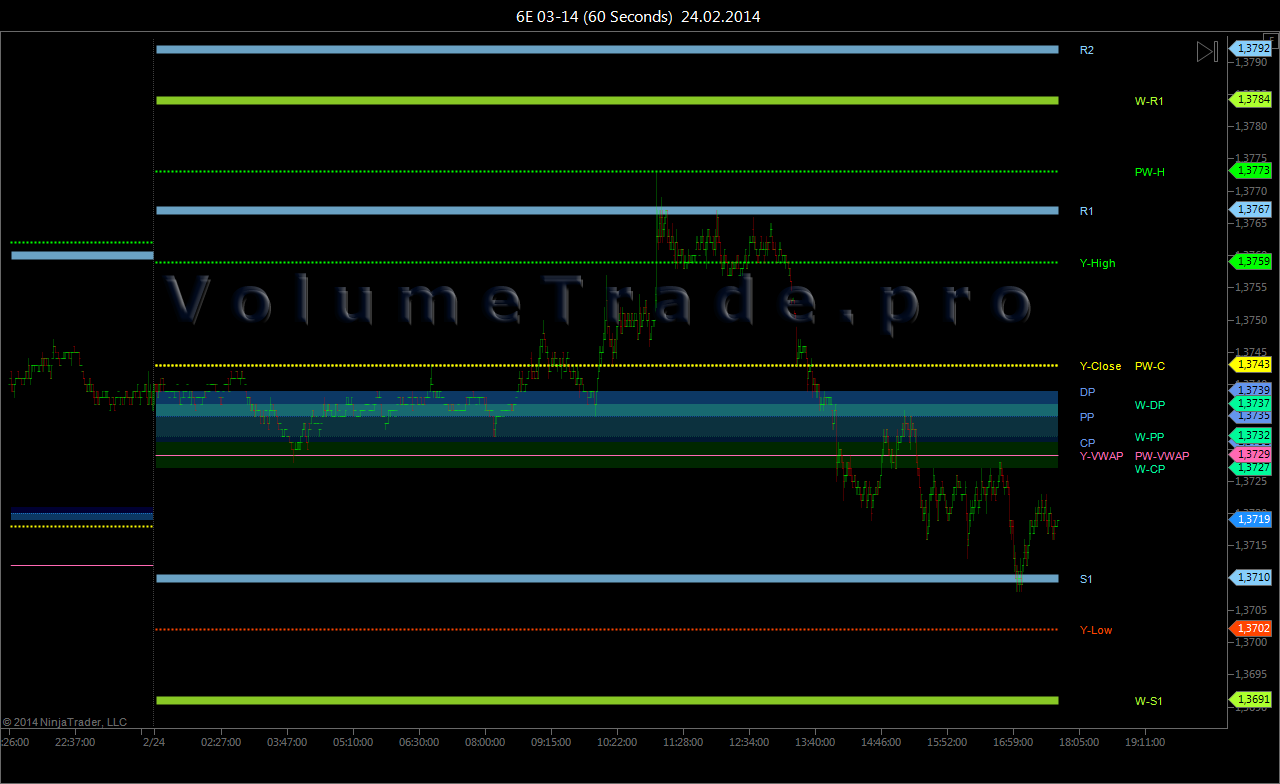Click the W-R1 level label
This screenshot has width=1280, height=784.
pos(1149,101)
